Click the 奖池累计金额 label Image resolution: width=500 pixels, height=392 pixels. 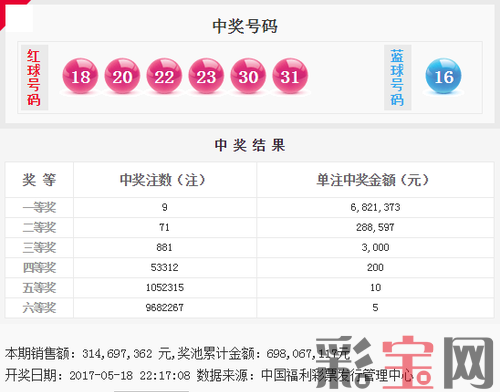pyautogui.click(x=218, y=354)
